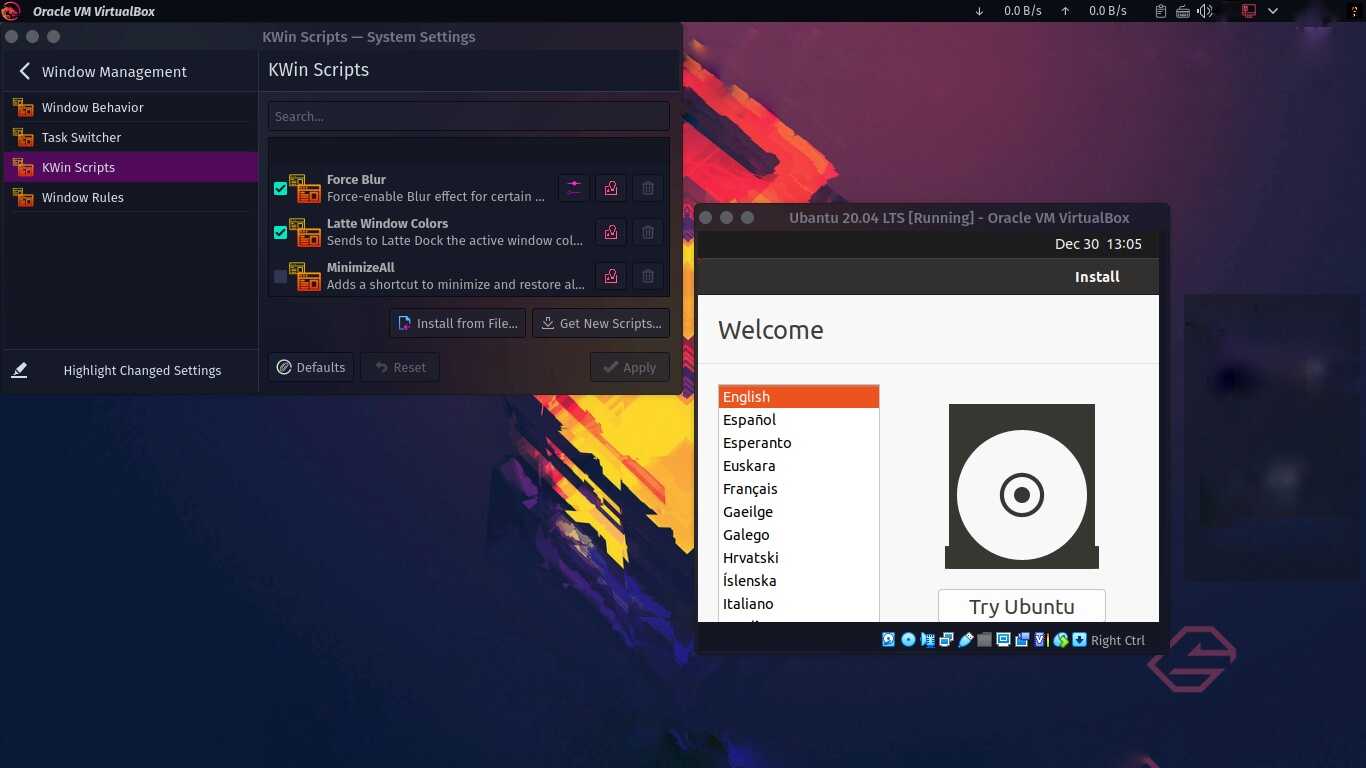Click the Try Ubuntu button
The image size is (1366, 768).
tap(1021, 606)
